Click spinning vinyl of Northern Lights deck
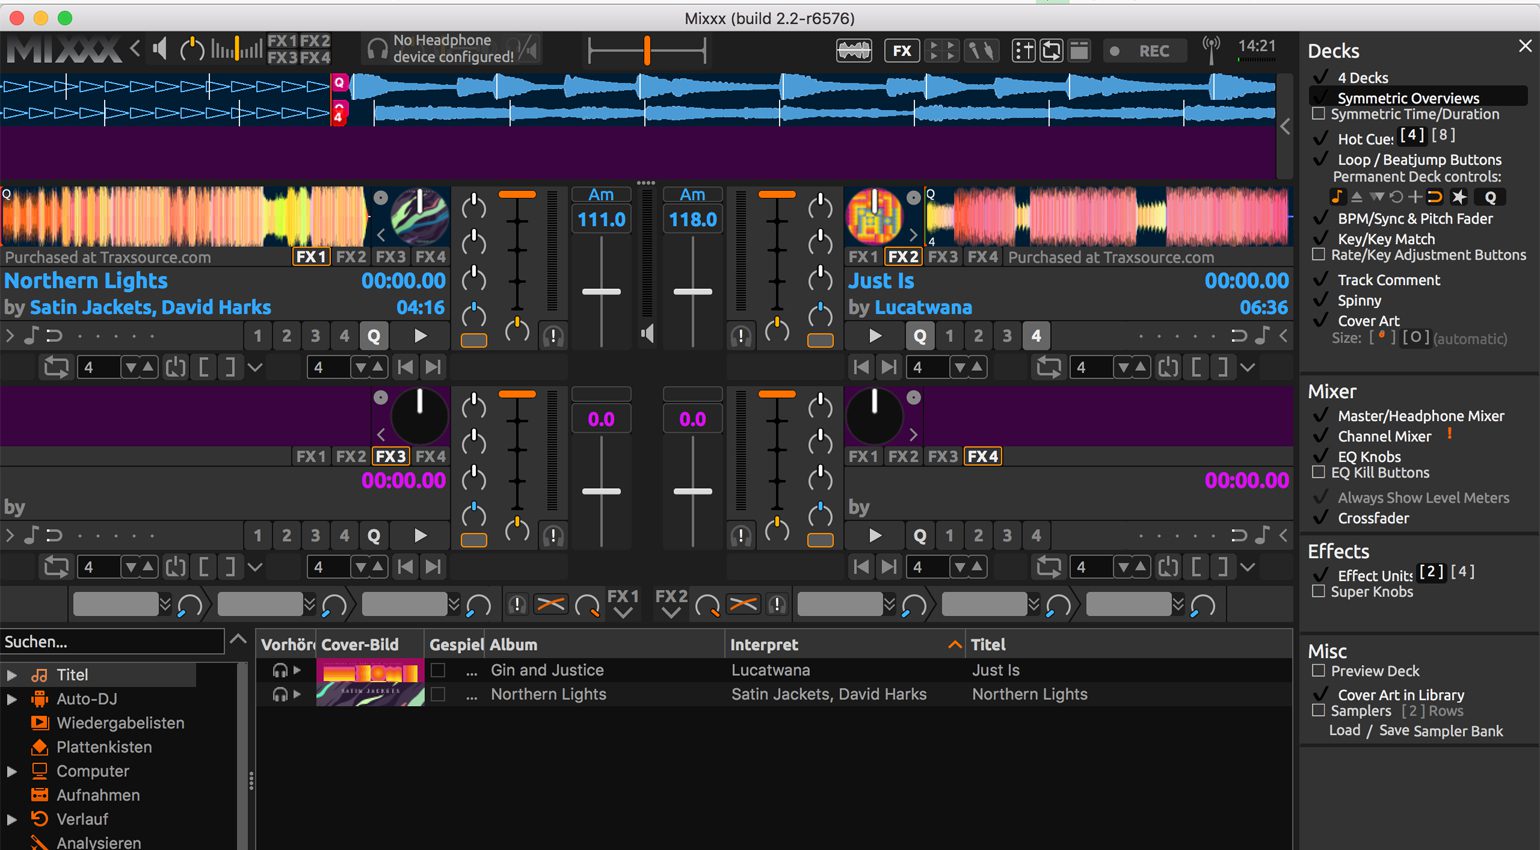1540x850 pixels. [419, 216]
